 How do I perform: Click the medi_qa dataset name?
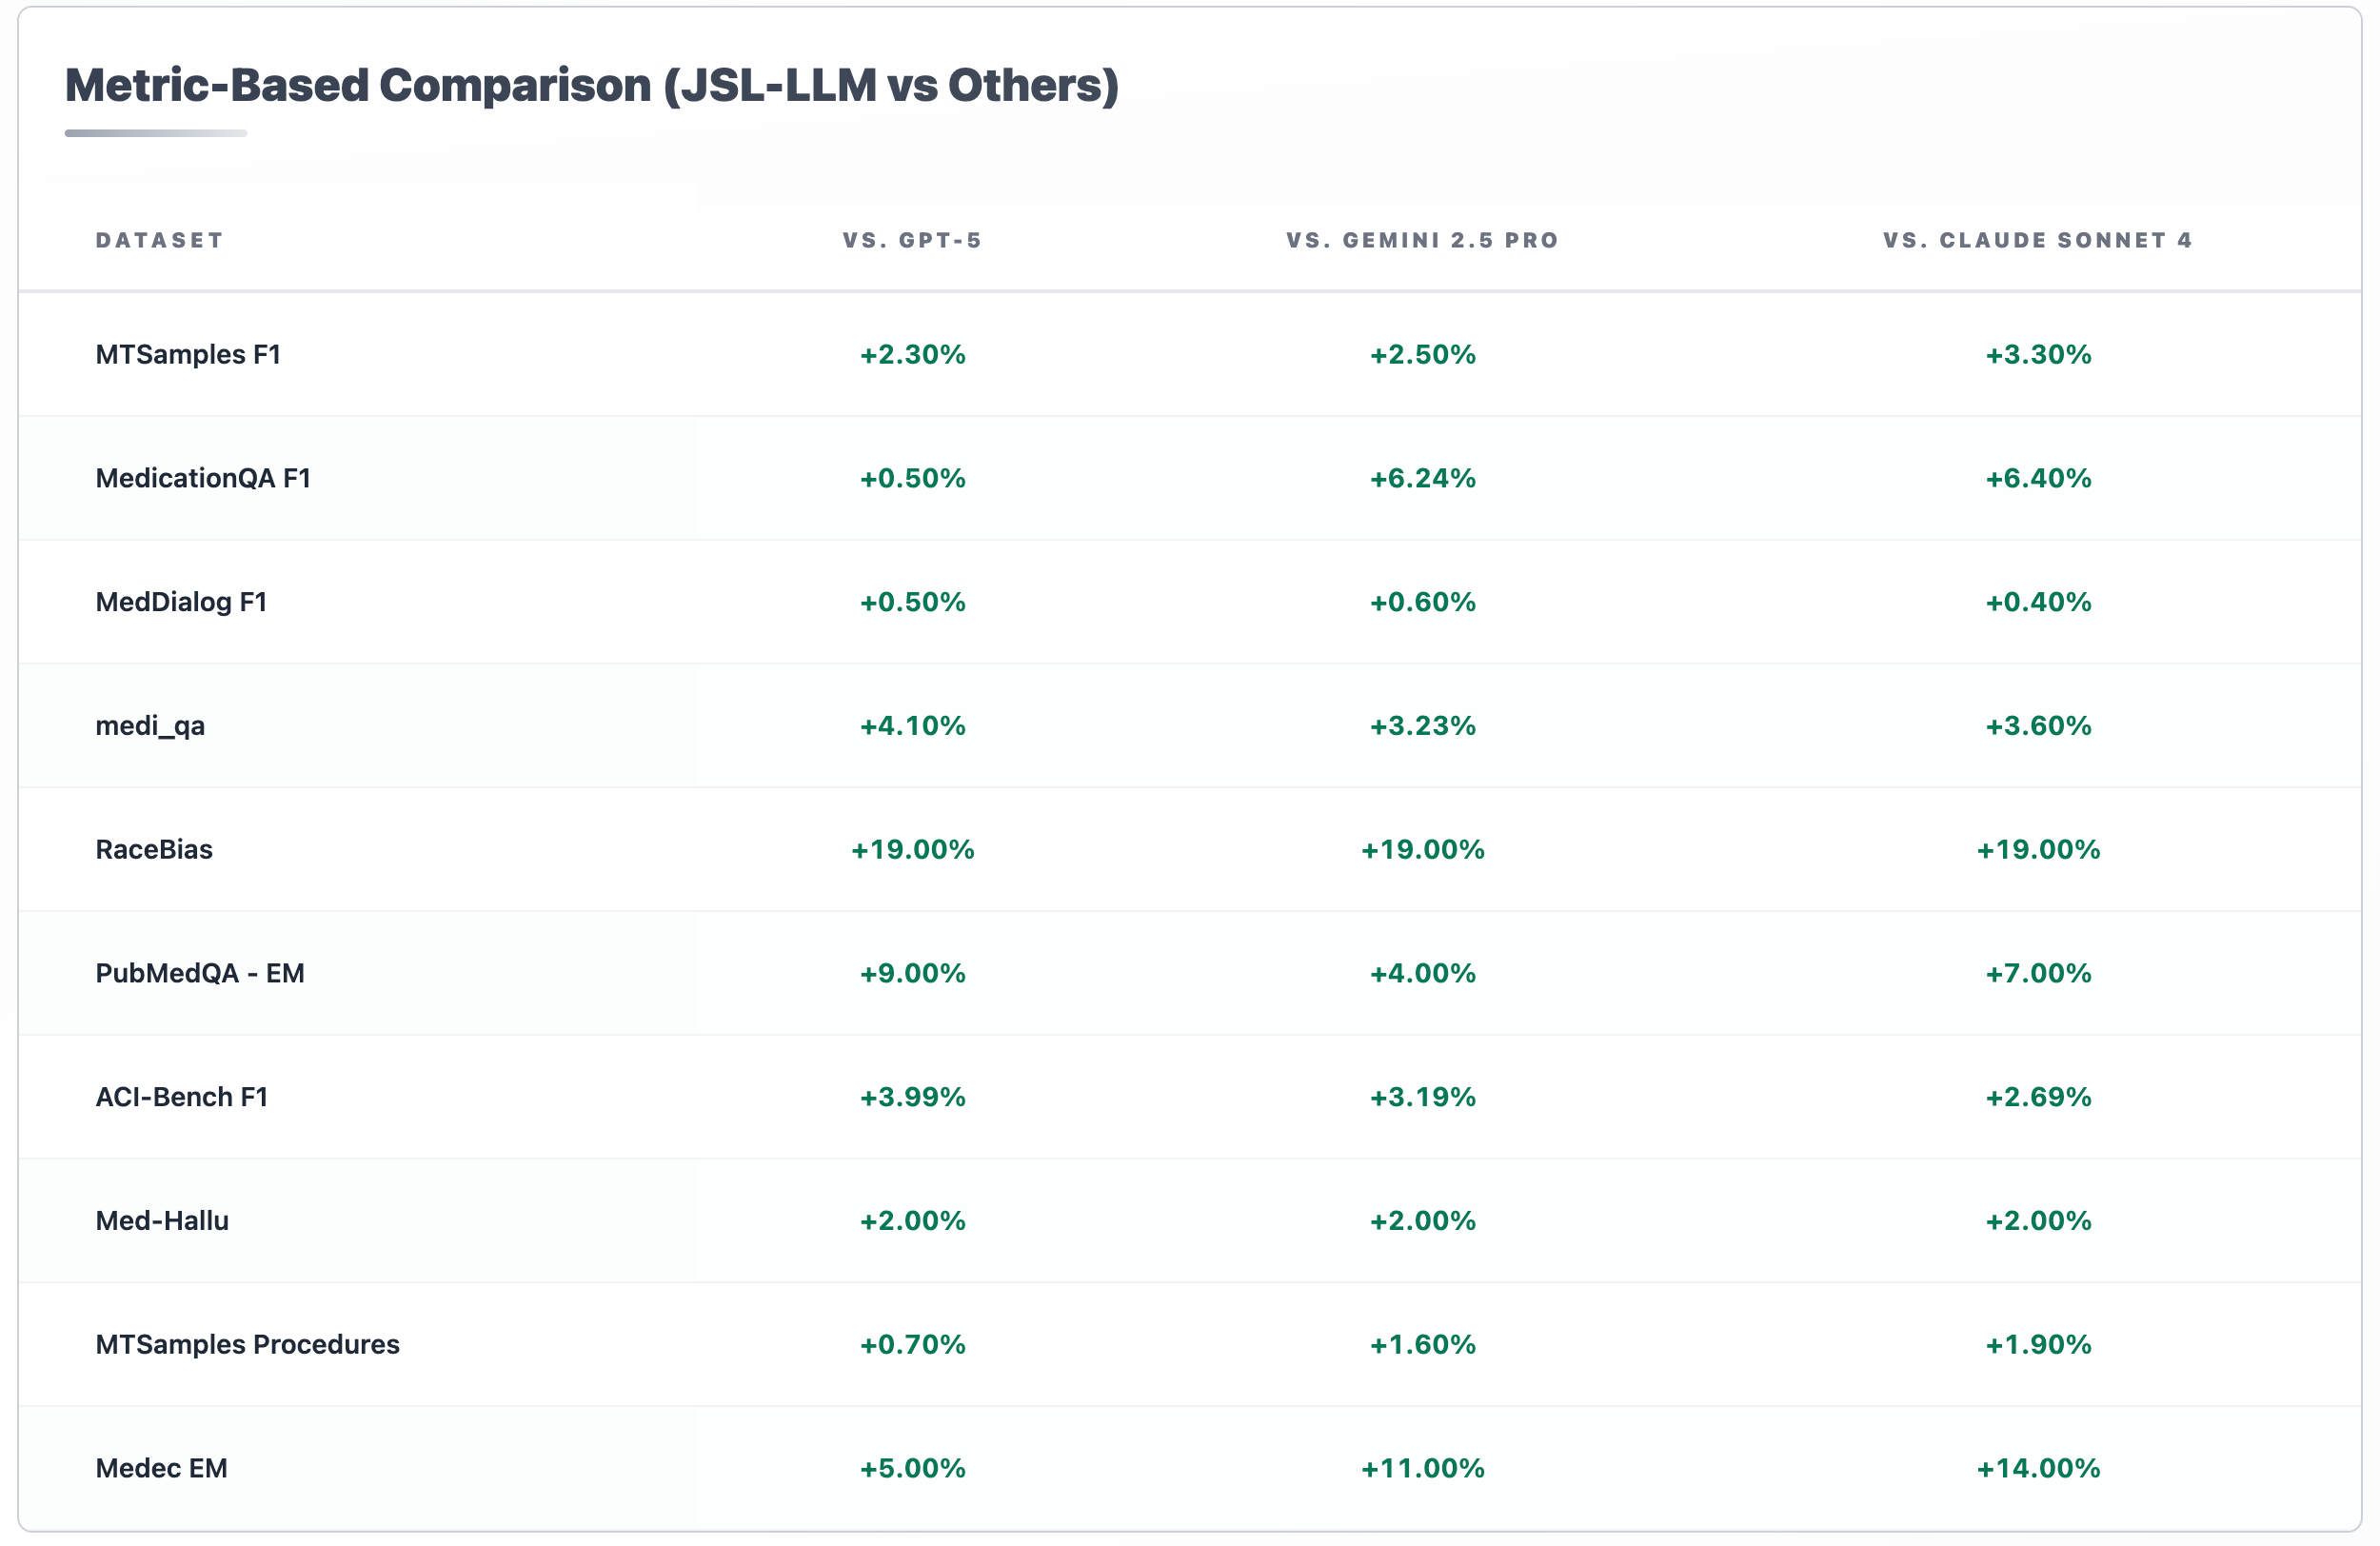coord(152,726)
